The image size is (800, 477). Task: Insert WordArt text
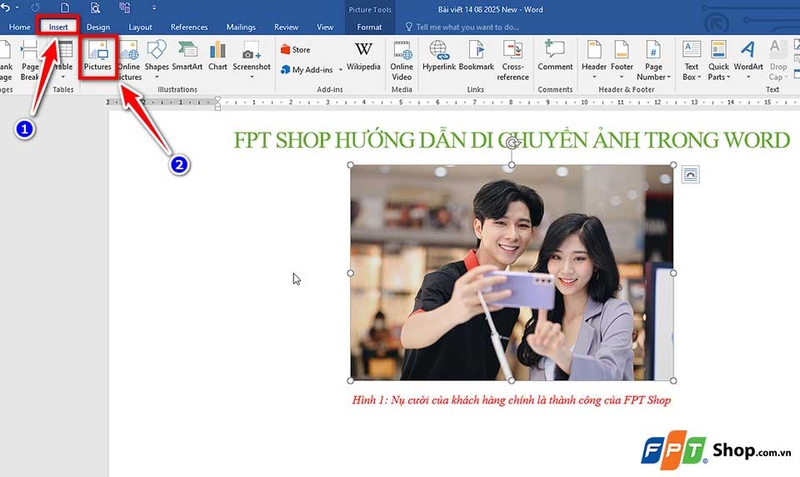(x=748, y=60)
